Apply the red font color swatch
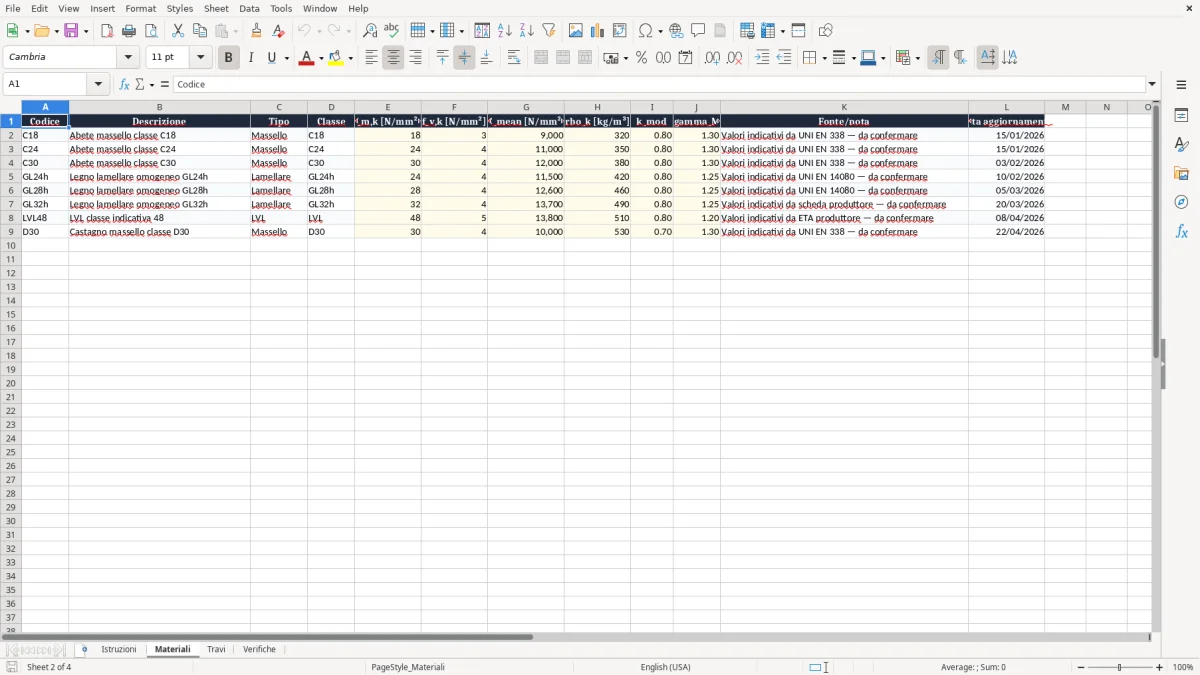The image size is (1200, 675). 306,58
